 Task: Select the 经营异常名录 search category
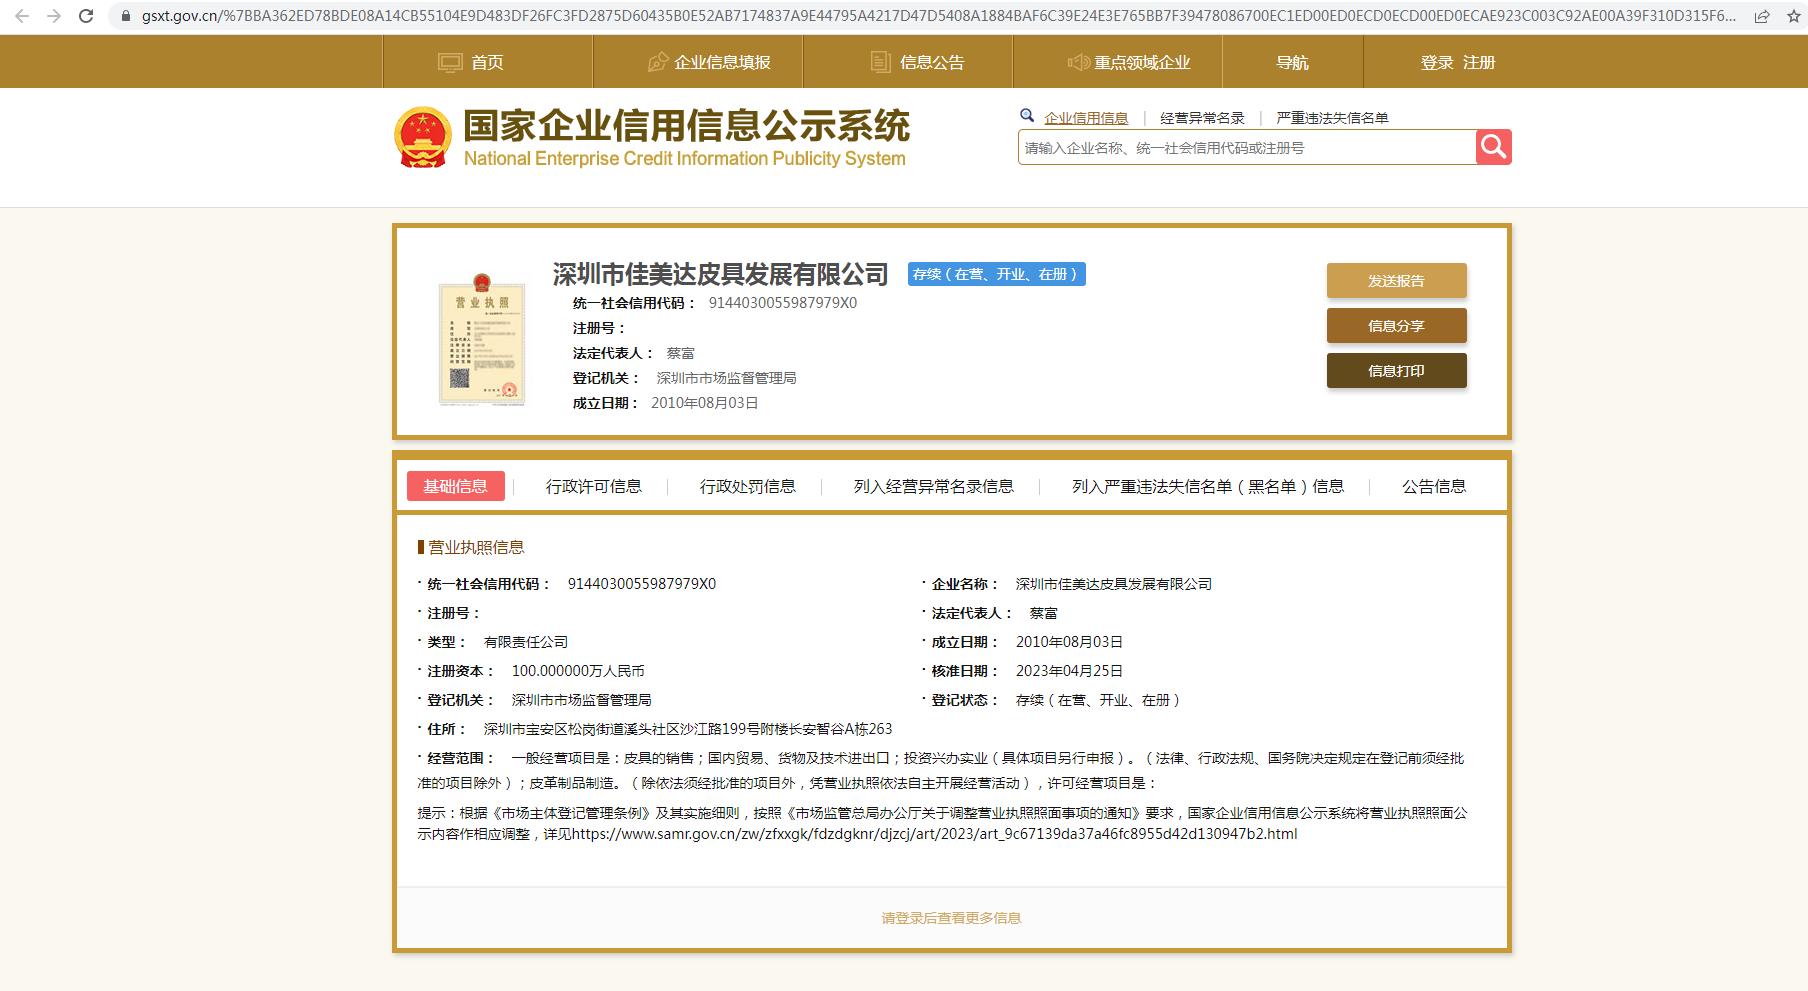[x=1202, y=118]
